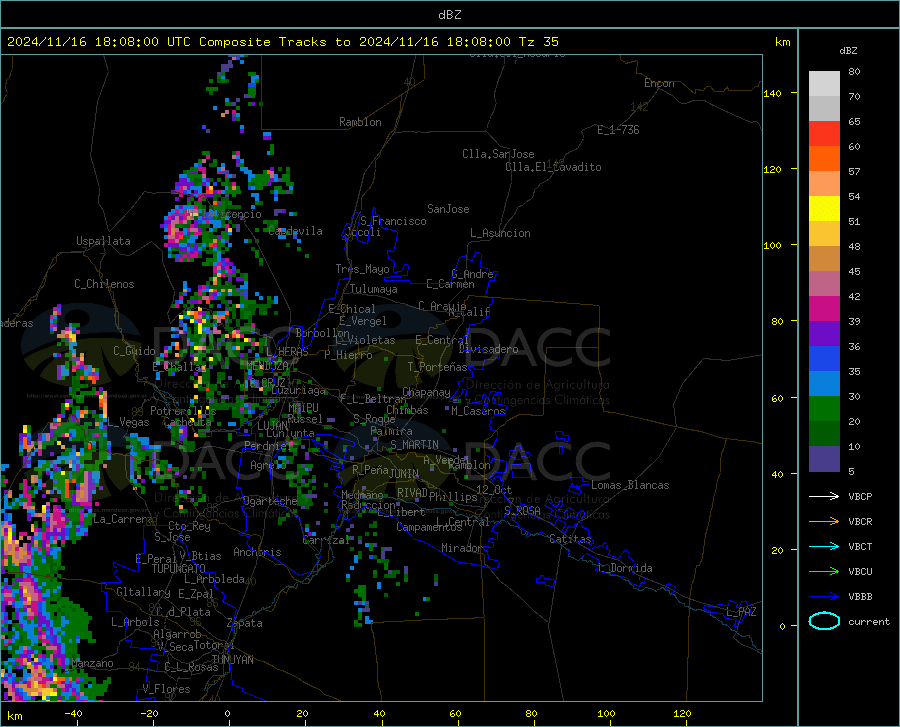The image size is (900, 727).
Task: Click the '140' tick on the vertical km axis
Action: pyautogui.click(x=772, y=93)
